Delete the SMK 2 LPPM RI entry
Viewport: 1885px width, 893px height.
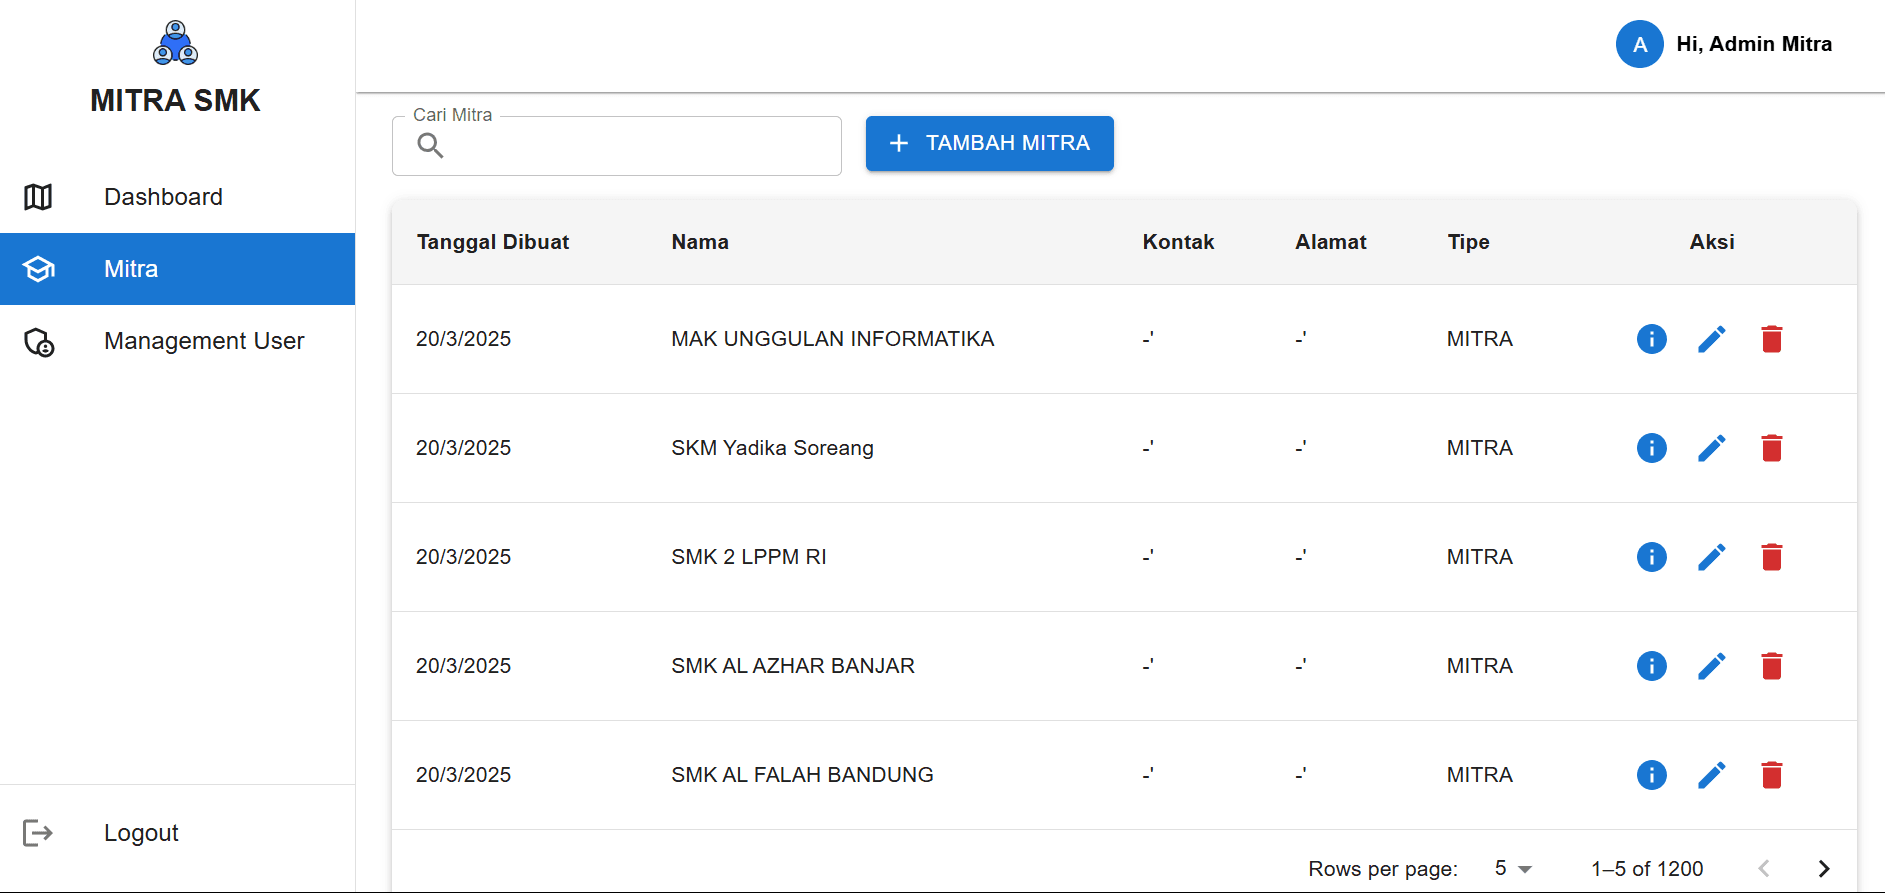pos(1771,557)
